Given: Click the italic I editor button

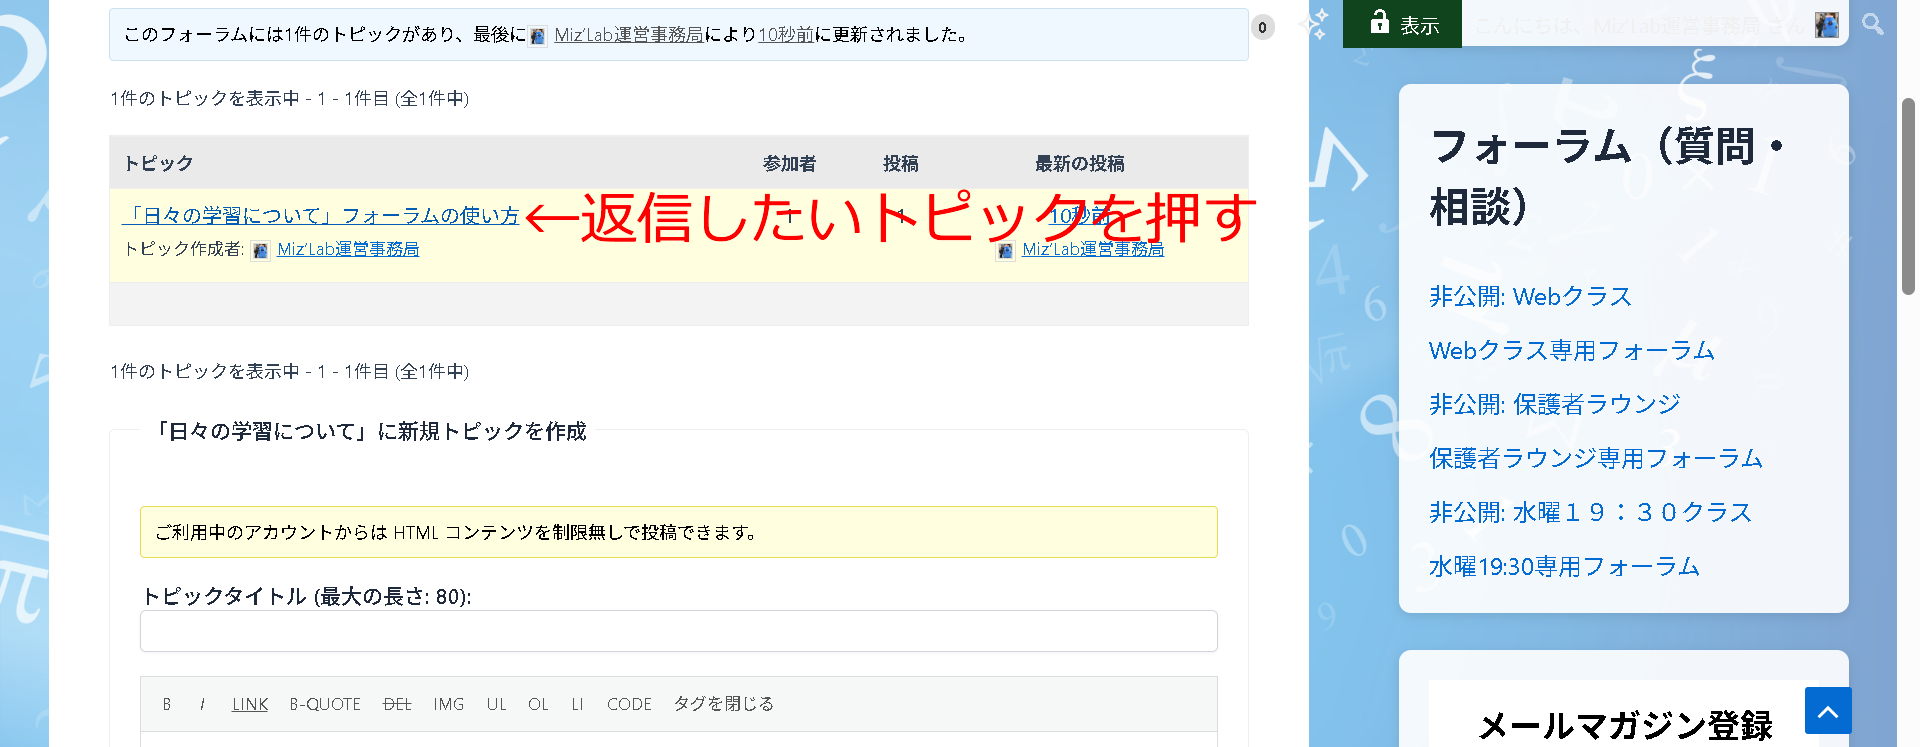Looking at the screenshot, I should pos(202,704).
